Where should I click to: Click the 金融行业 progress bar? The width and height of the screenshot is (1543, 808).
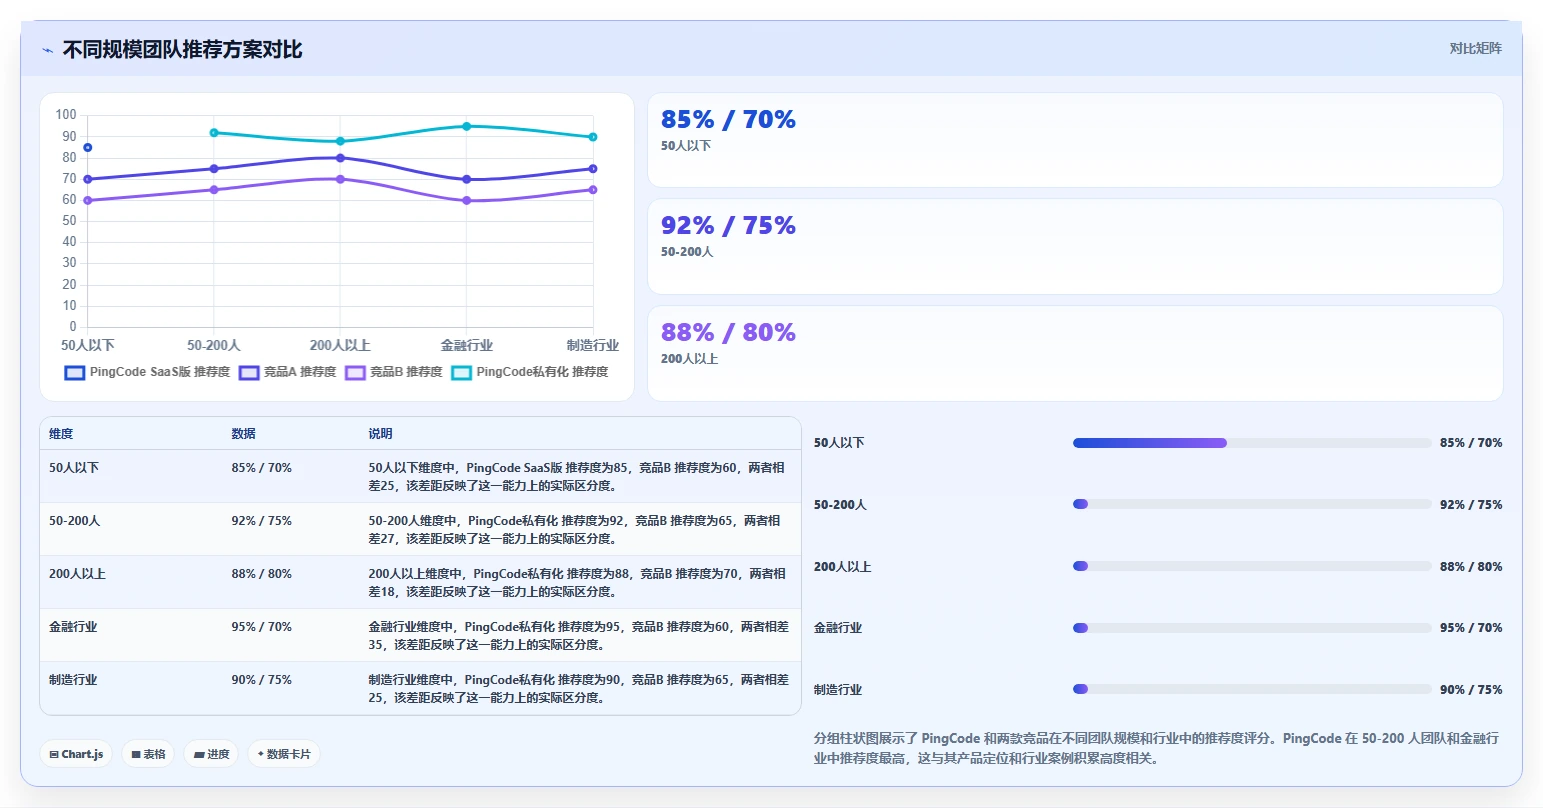(1252, 628)
